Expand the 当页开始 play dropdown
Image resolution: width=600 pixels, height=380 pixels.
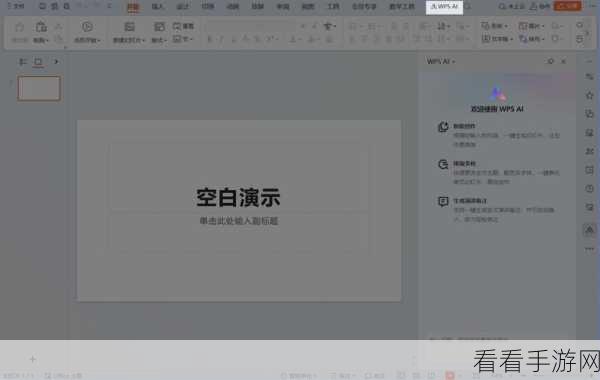point(88,40)
